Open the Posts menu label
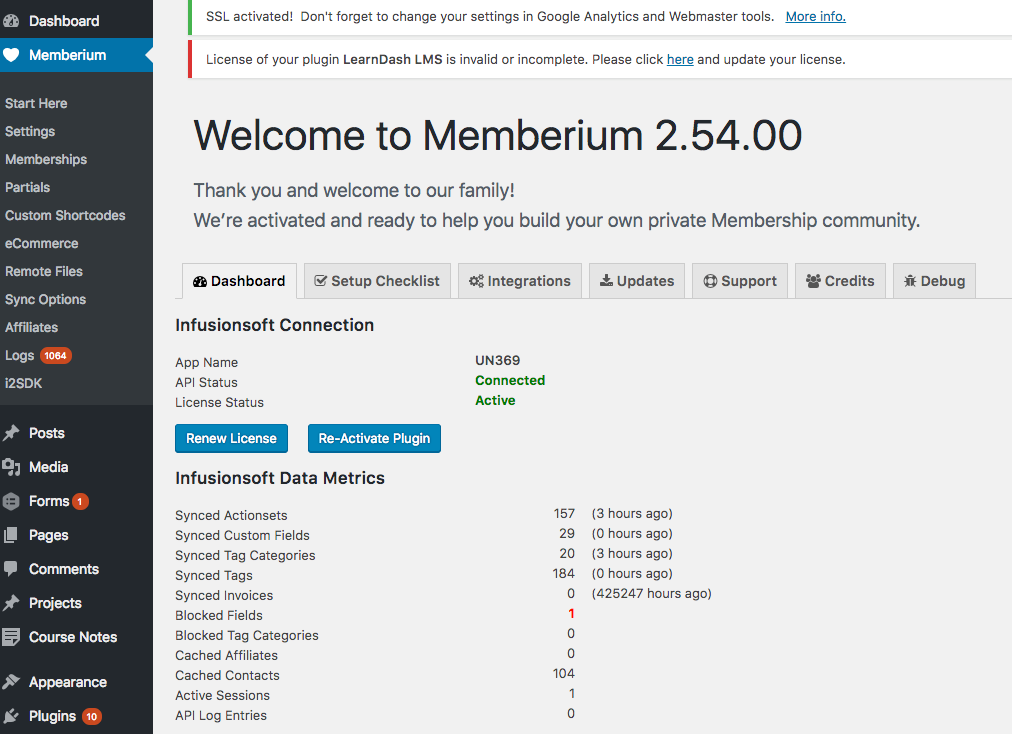The image size is (1012, 734). click(x=46, y=433)
